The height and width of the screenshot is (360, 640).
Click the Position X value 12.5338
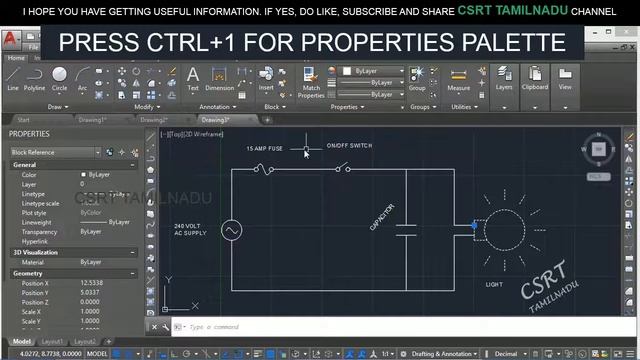tap(92, 283)
